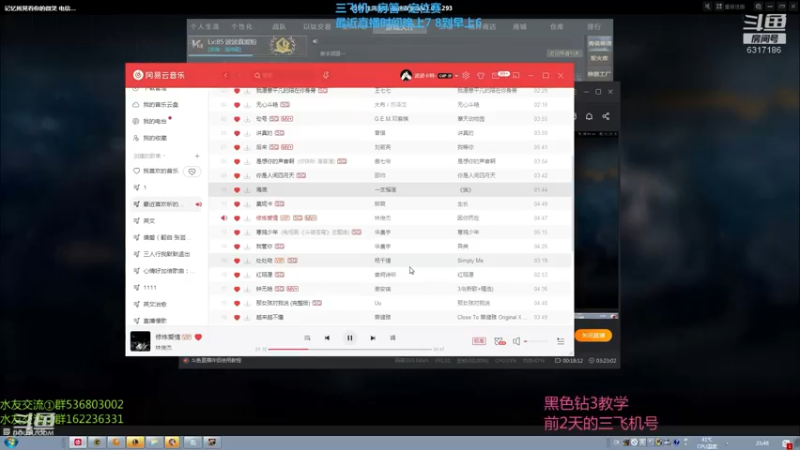Skip to the next track
800x450 pixels.
coord(373,338)
